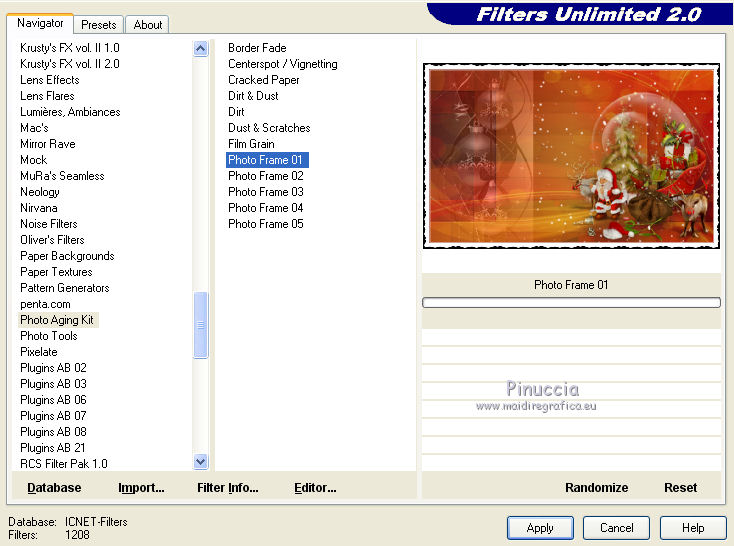Screen dimensions: 734x546
Task: Select Plugins AB 21 category
Action: [x=53, y=448]
